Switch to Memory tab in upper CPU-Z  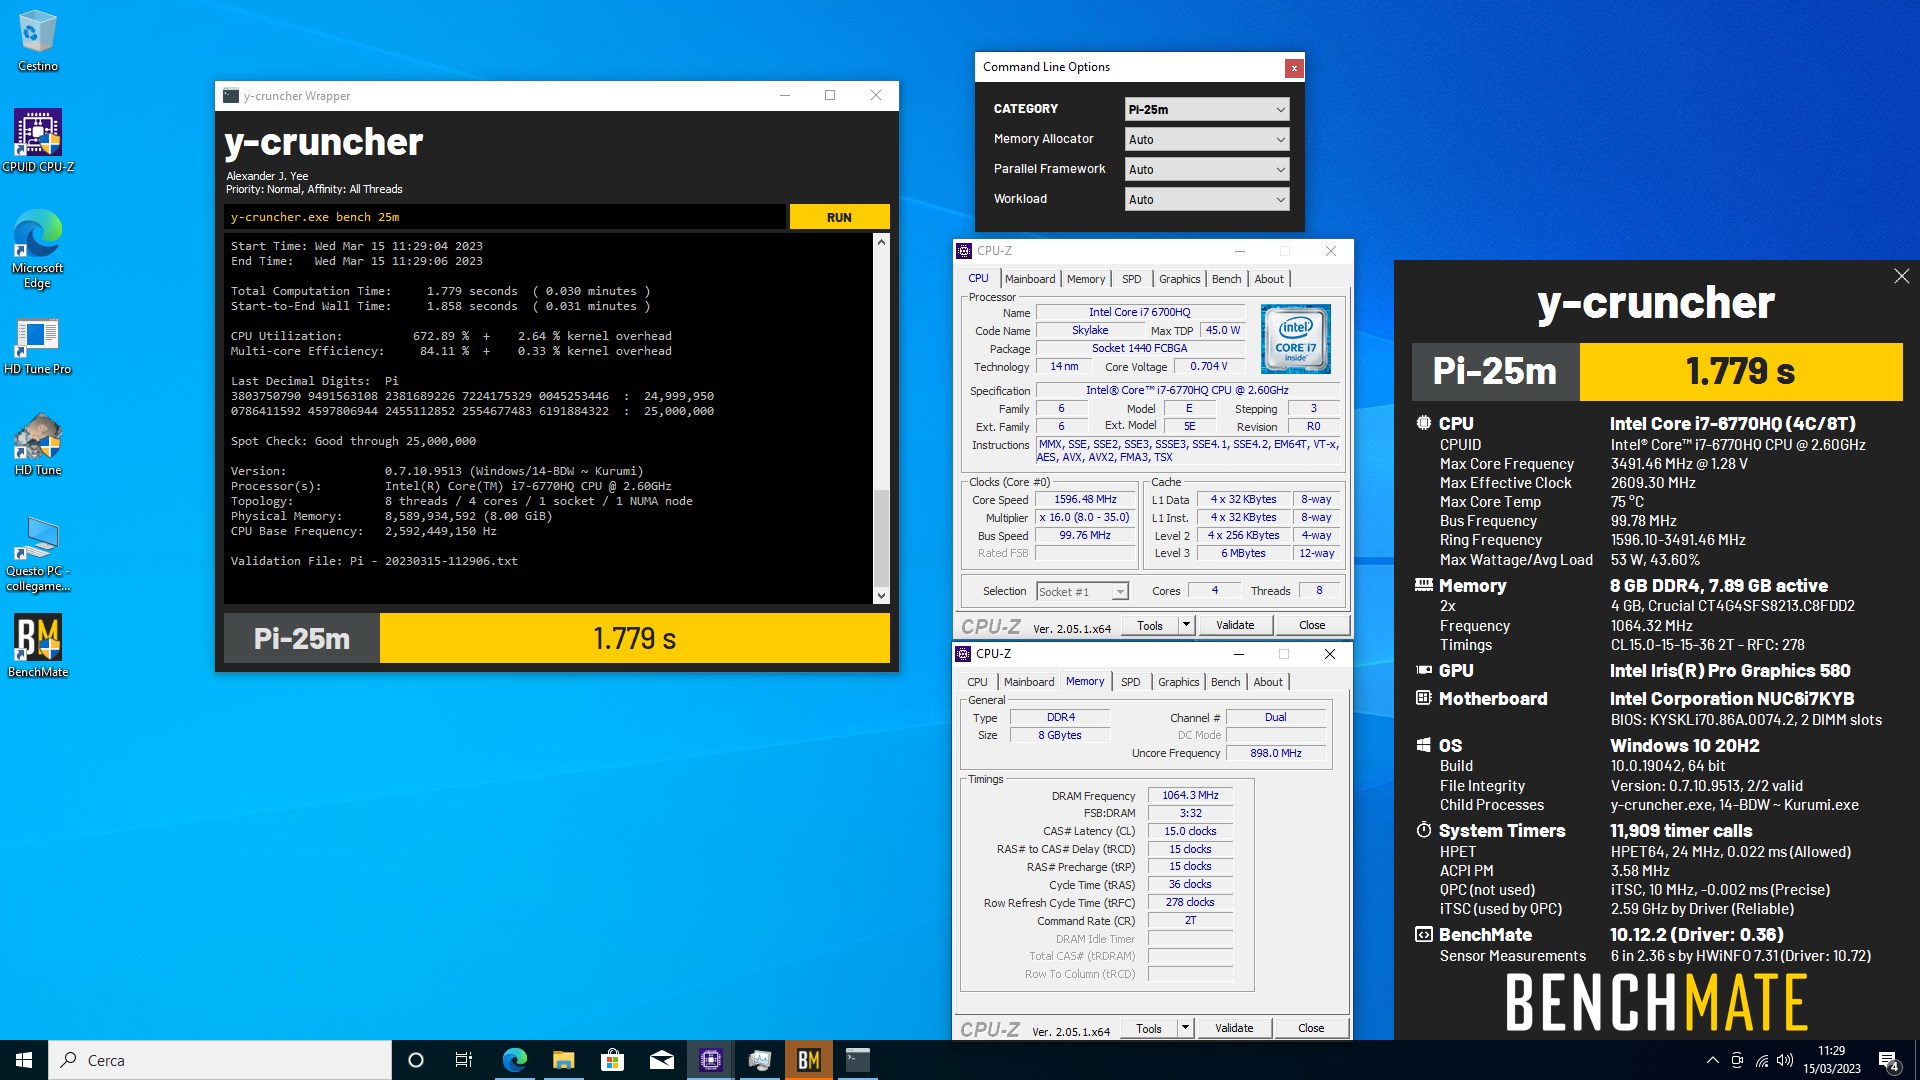tap(1086, 279)
